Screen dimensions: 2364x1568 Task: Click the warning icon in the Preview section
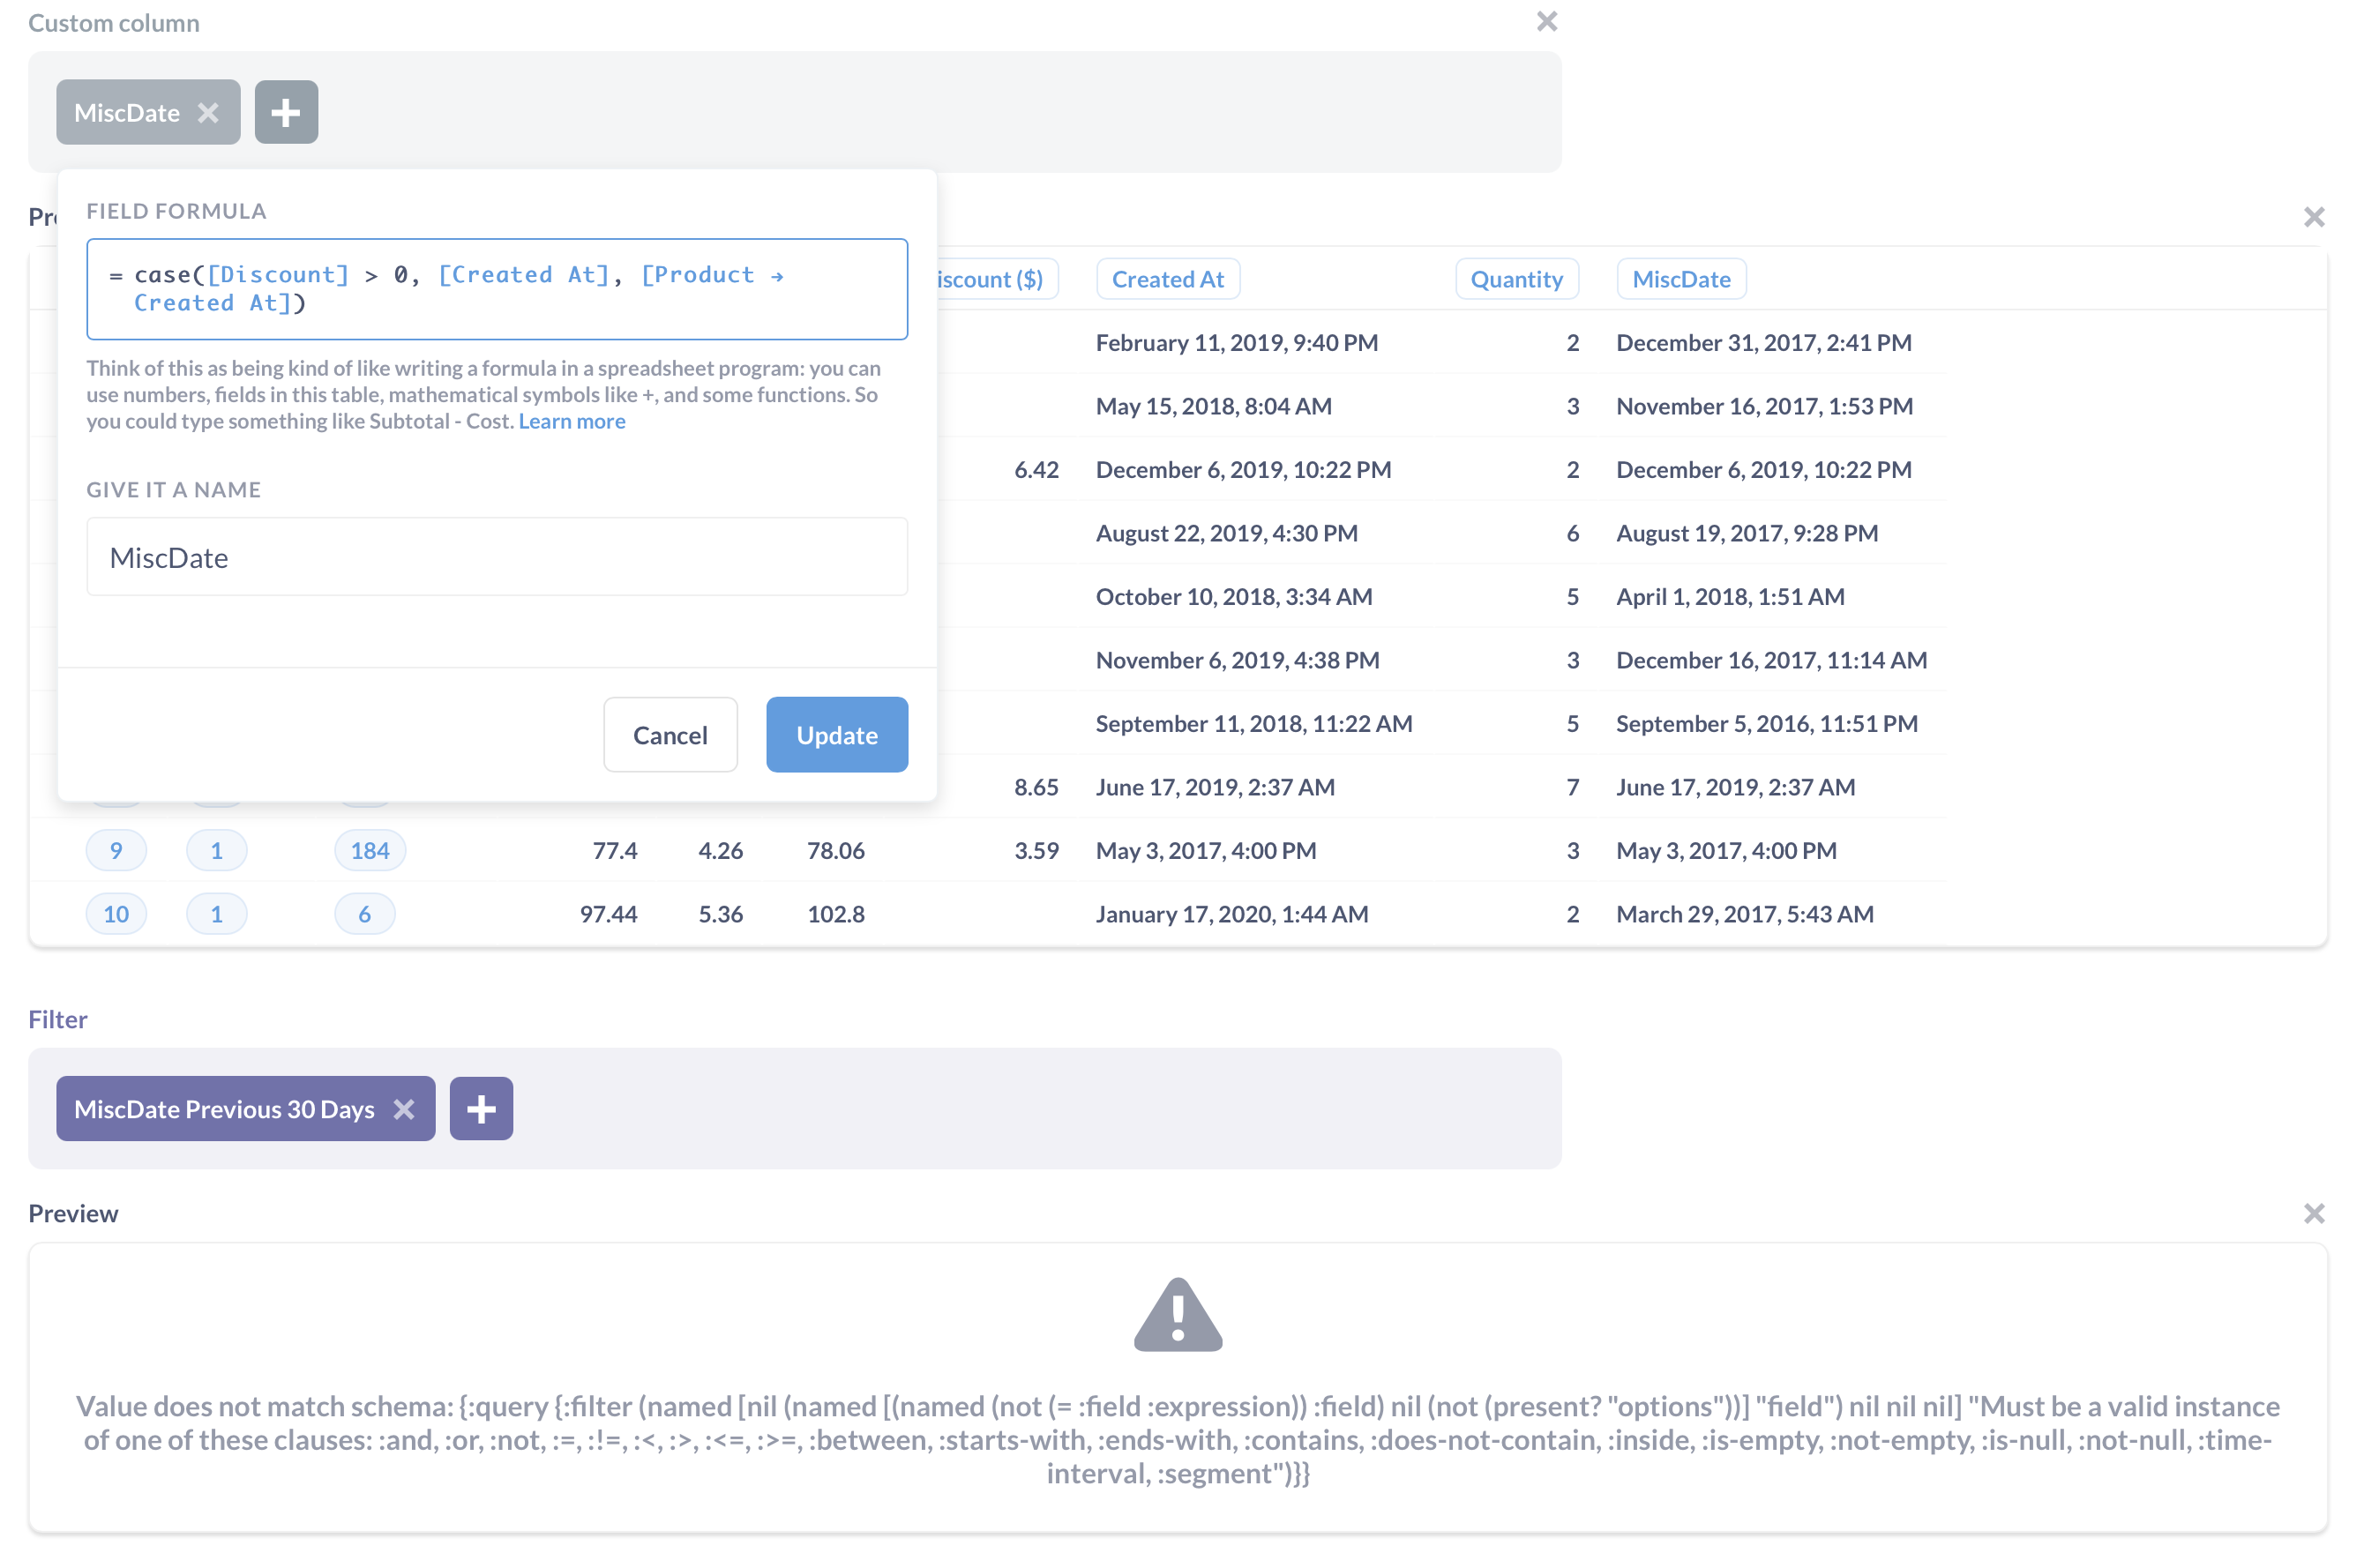[x=1179, y=1313]
